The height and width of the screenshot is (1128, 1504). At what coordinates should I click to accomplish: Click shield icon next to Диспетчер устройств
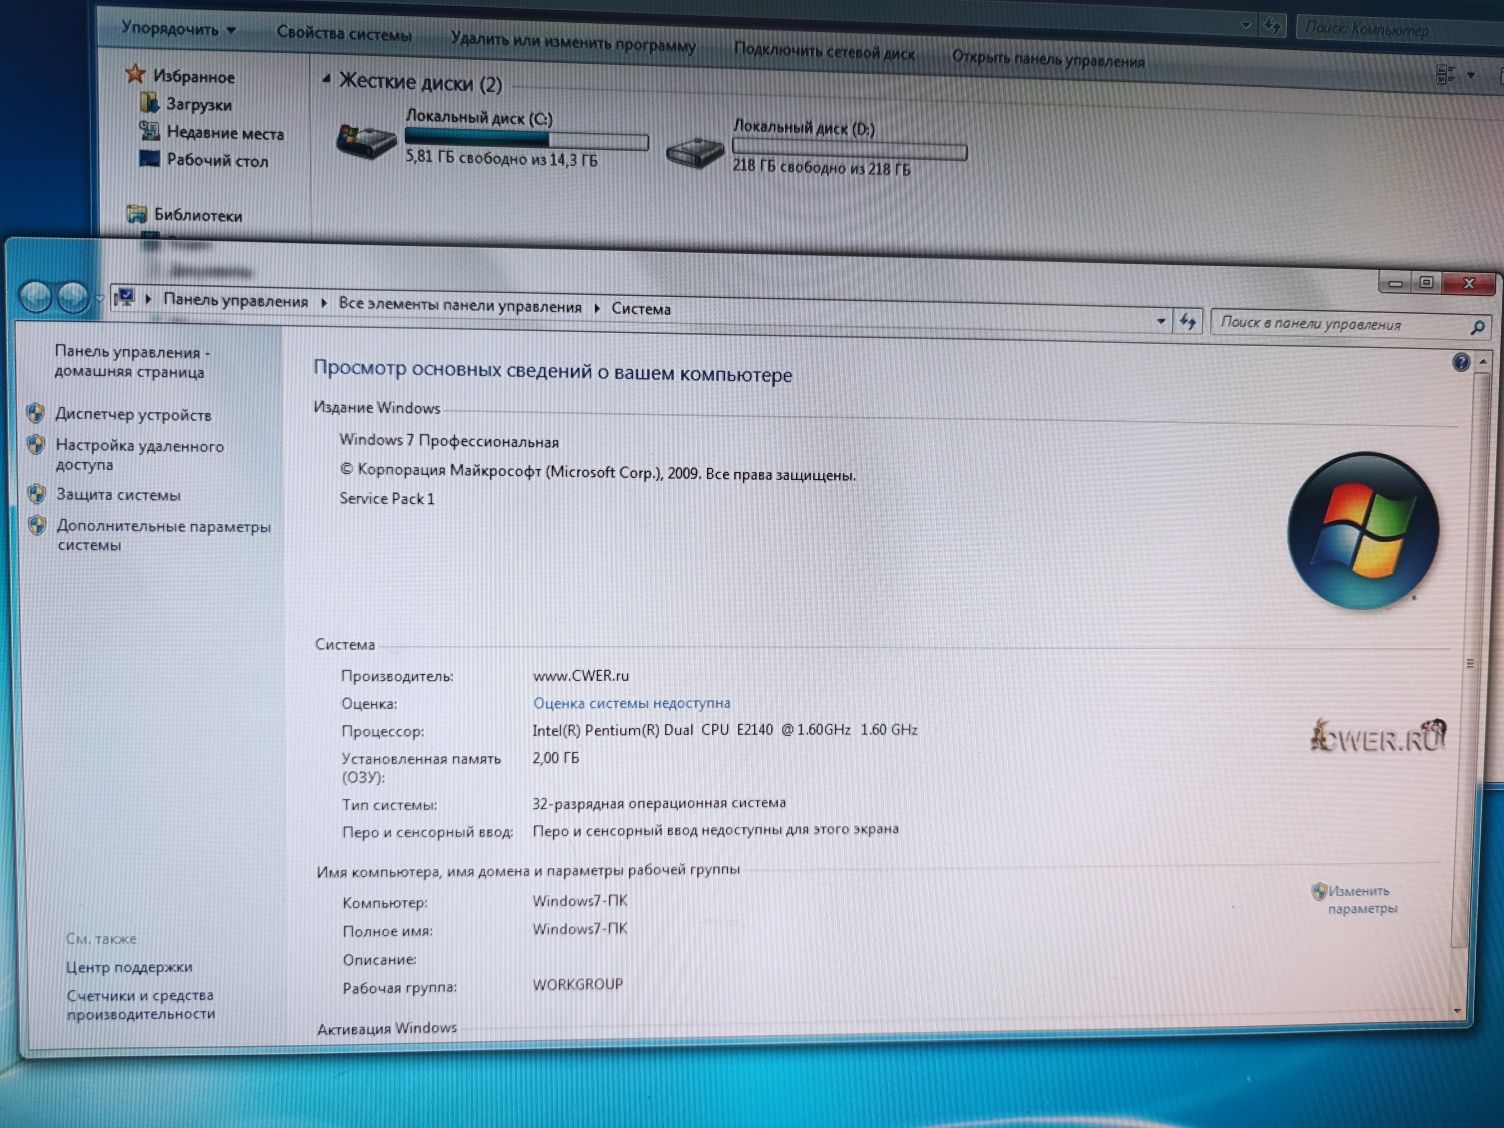point(36,413)
